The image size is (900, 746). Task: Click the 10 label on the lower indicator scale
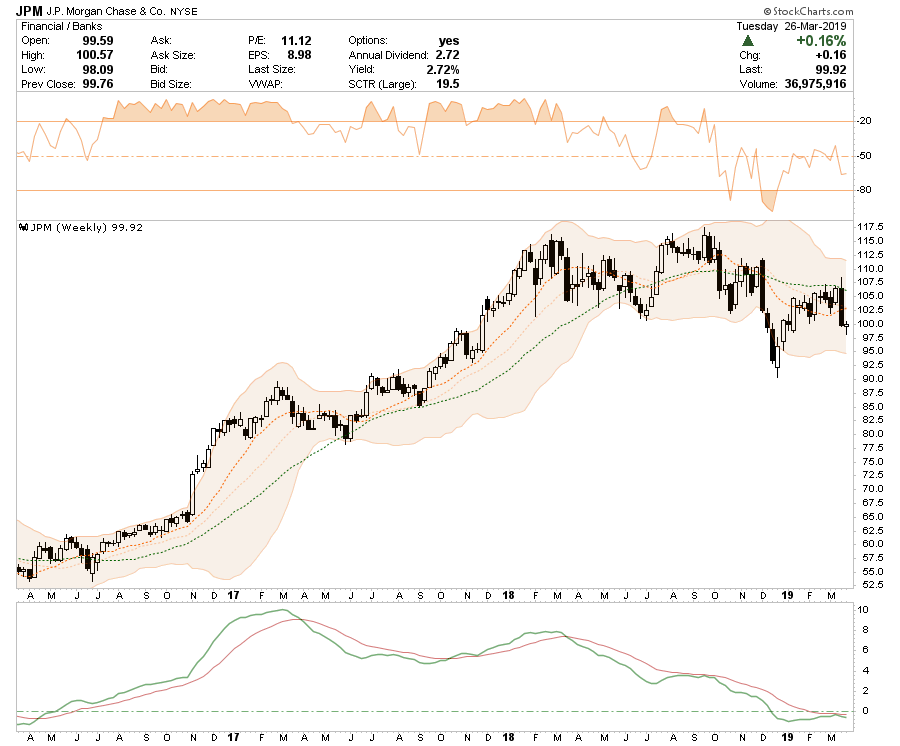point(863,609)
